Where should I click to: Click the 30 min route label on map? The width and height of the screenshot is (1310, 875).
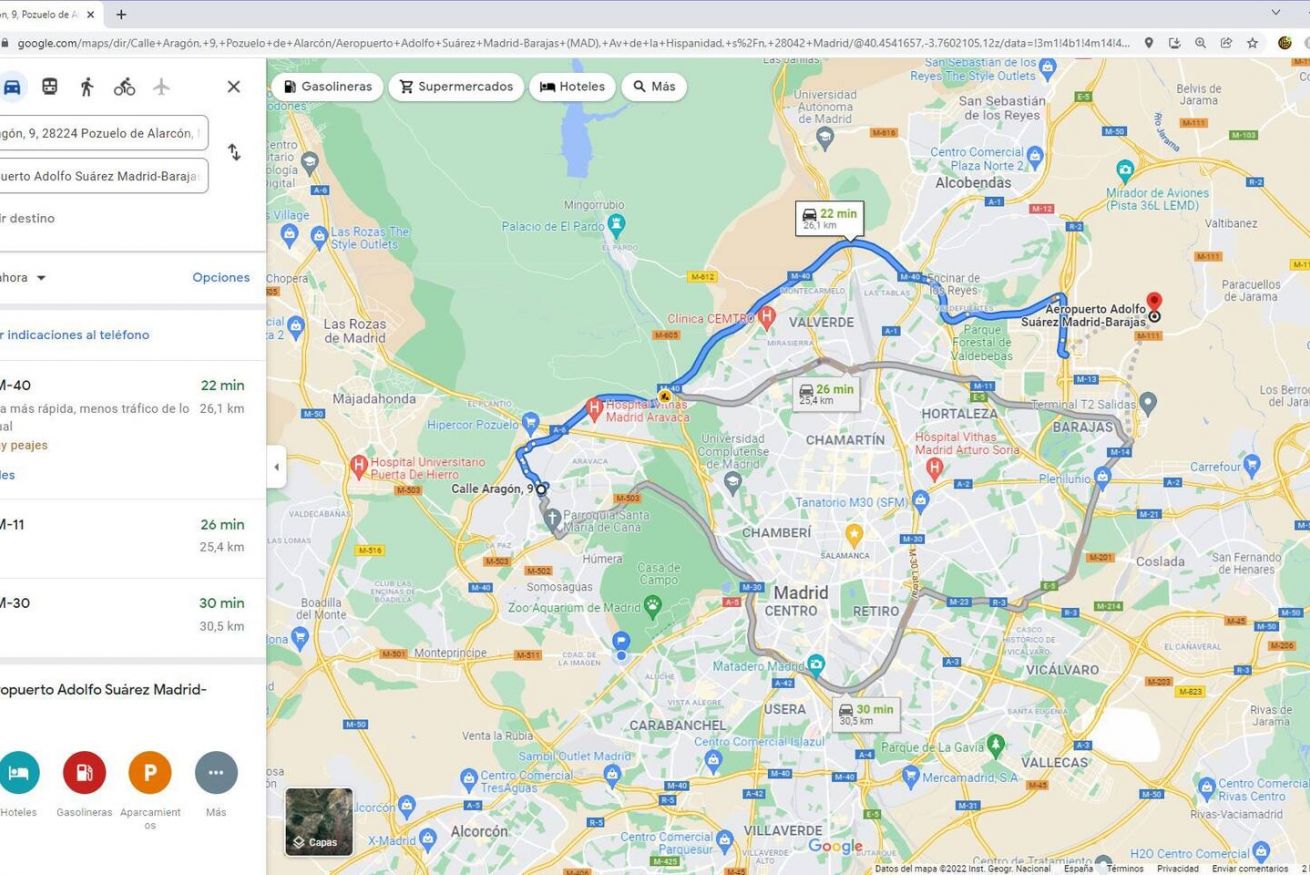click(866, 714)
